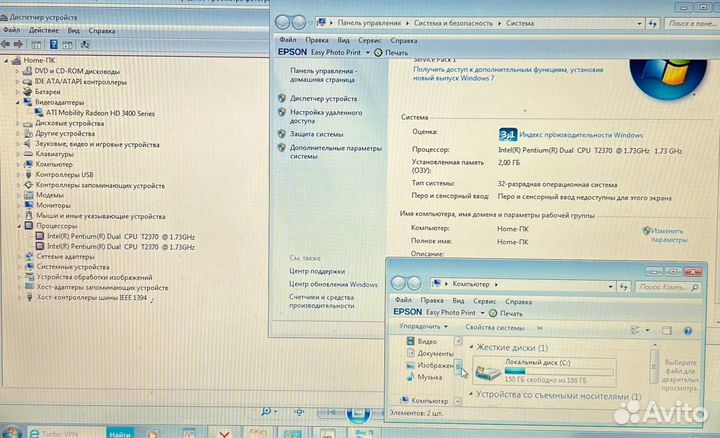Screen dimensions: 720x438
Task: Toggle preview pane icon in Computer window
Action: click(x=667, y=331)
